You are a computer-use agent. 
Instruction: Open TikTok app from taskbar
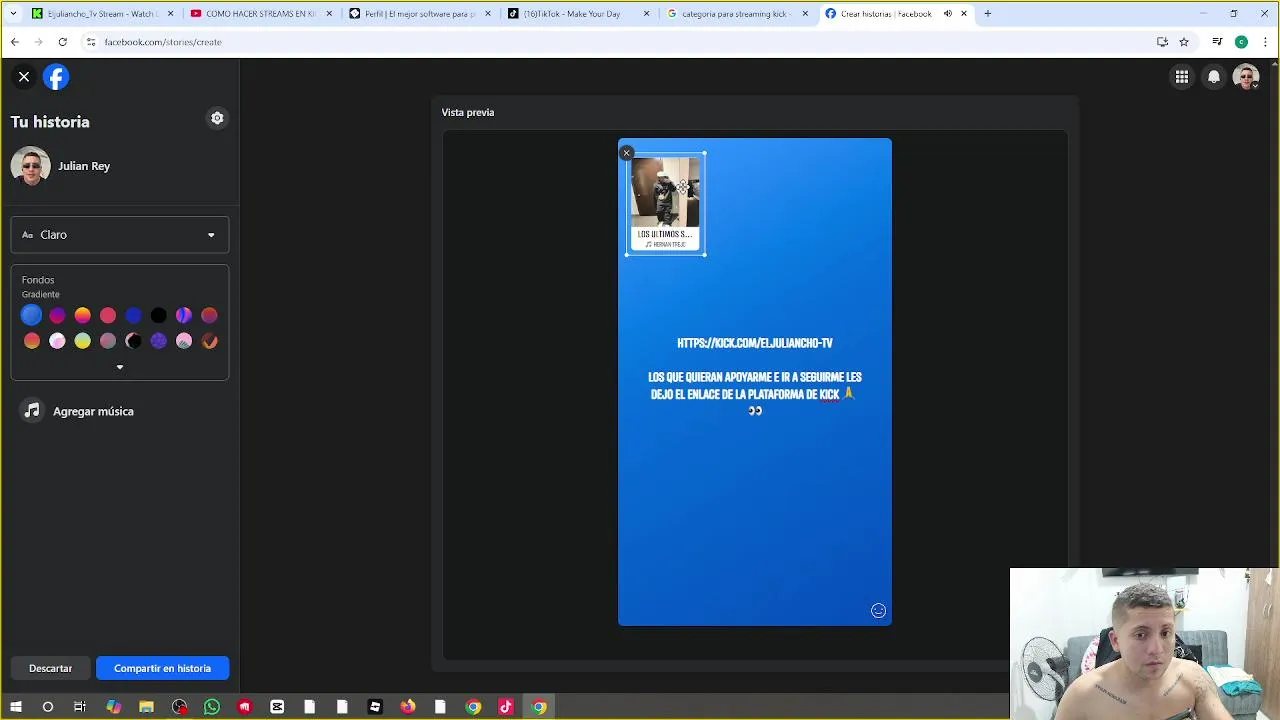[x=506, y=707]
